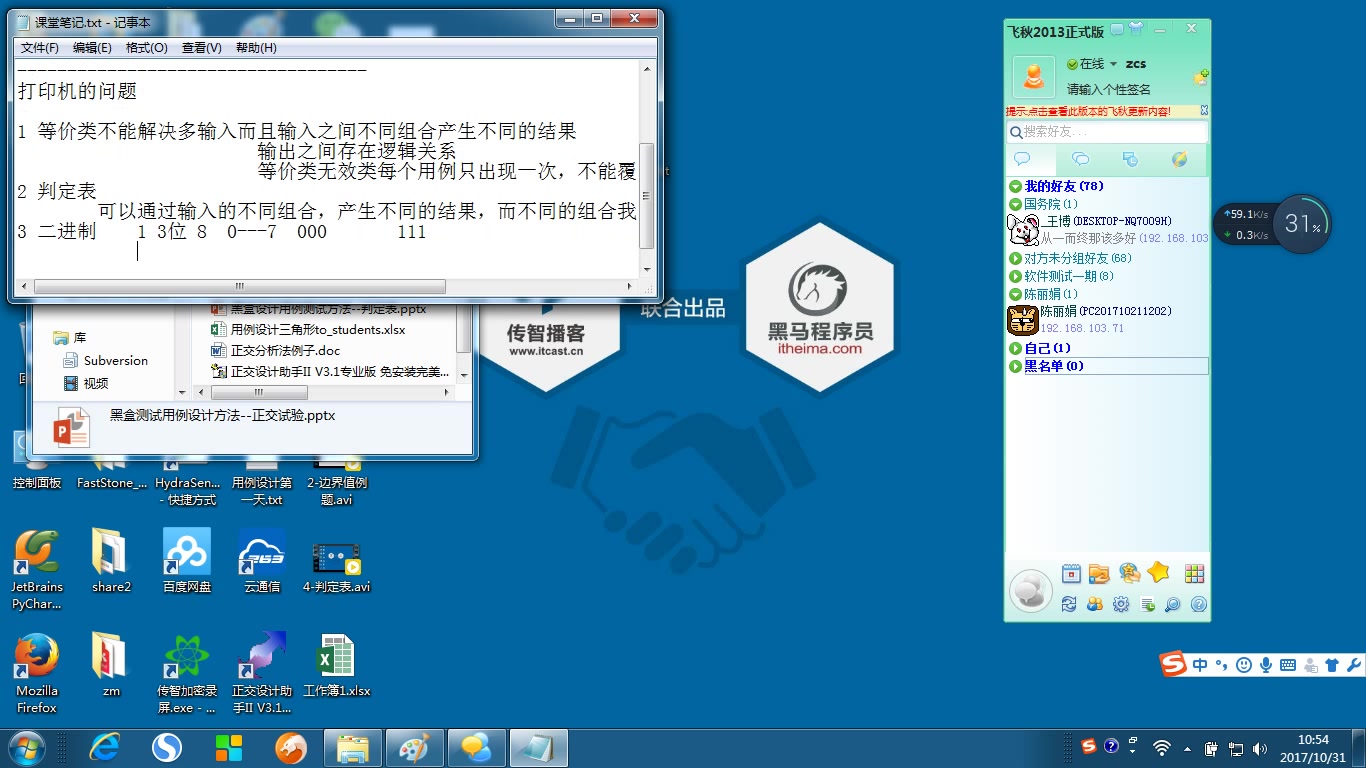Click the round chat bubbles button in FeiQ
The height and width of the screenshot is (768, 1366).
[x=1031, y=590]
